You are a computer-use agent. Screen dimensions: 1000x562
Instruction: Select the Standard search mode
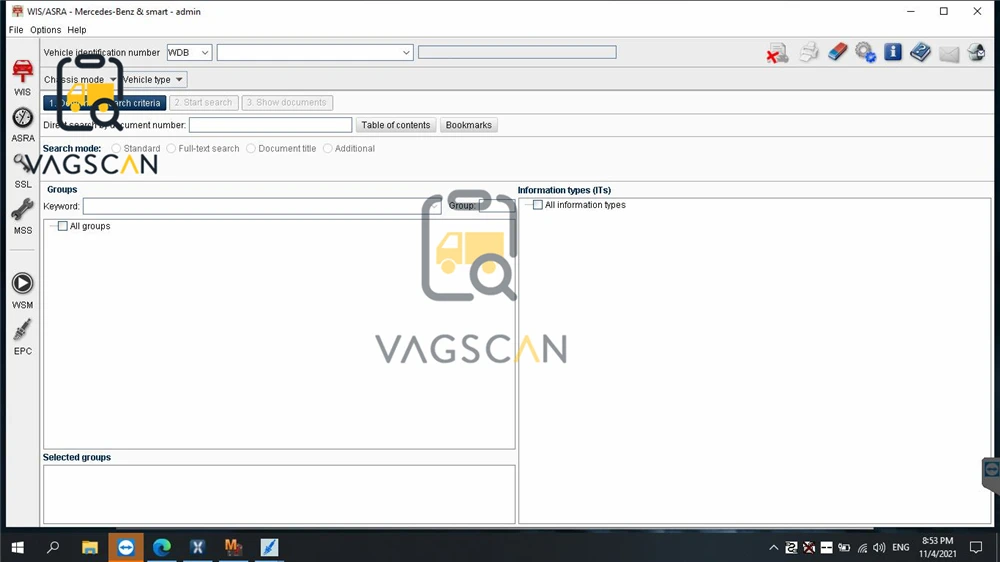pyautogui.click(x=116, y=149)
